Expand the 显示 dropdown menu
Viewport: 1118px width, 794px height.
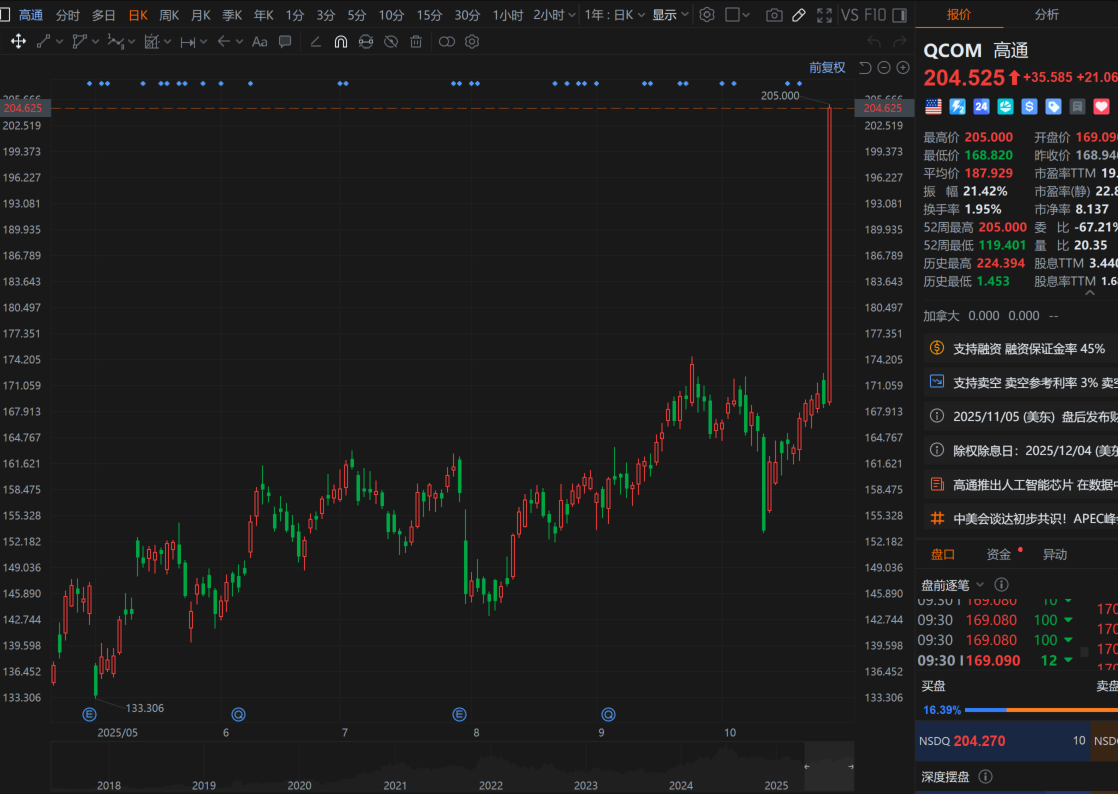(x=670, y=15)
